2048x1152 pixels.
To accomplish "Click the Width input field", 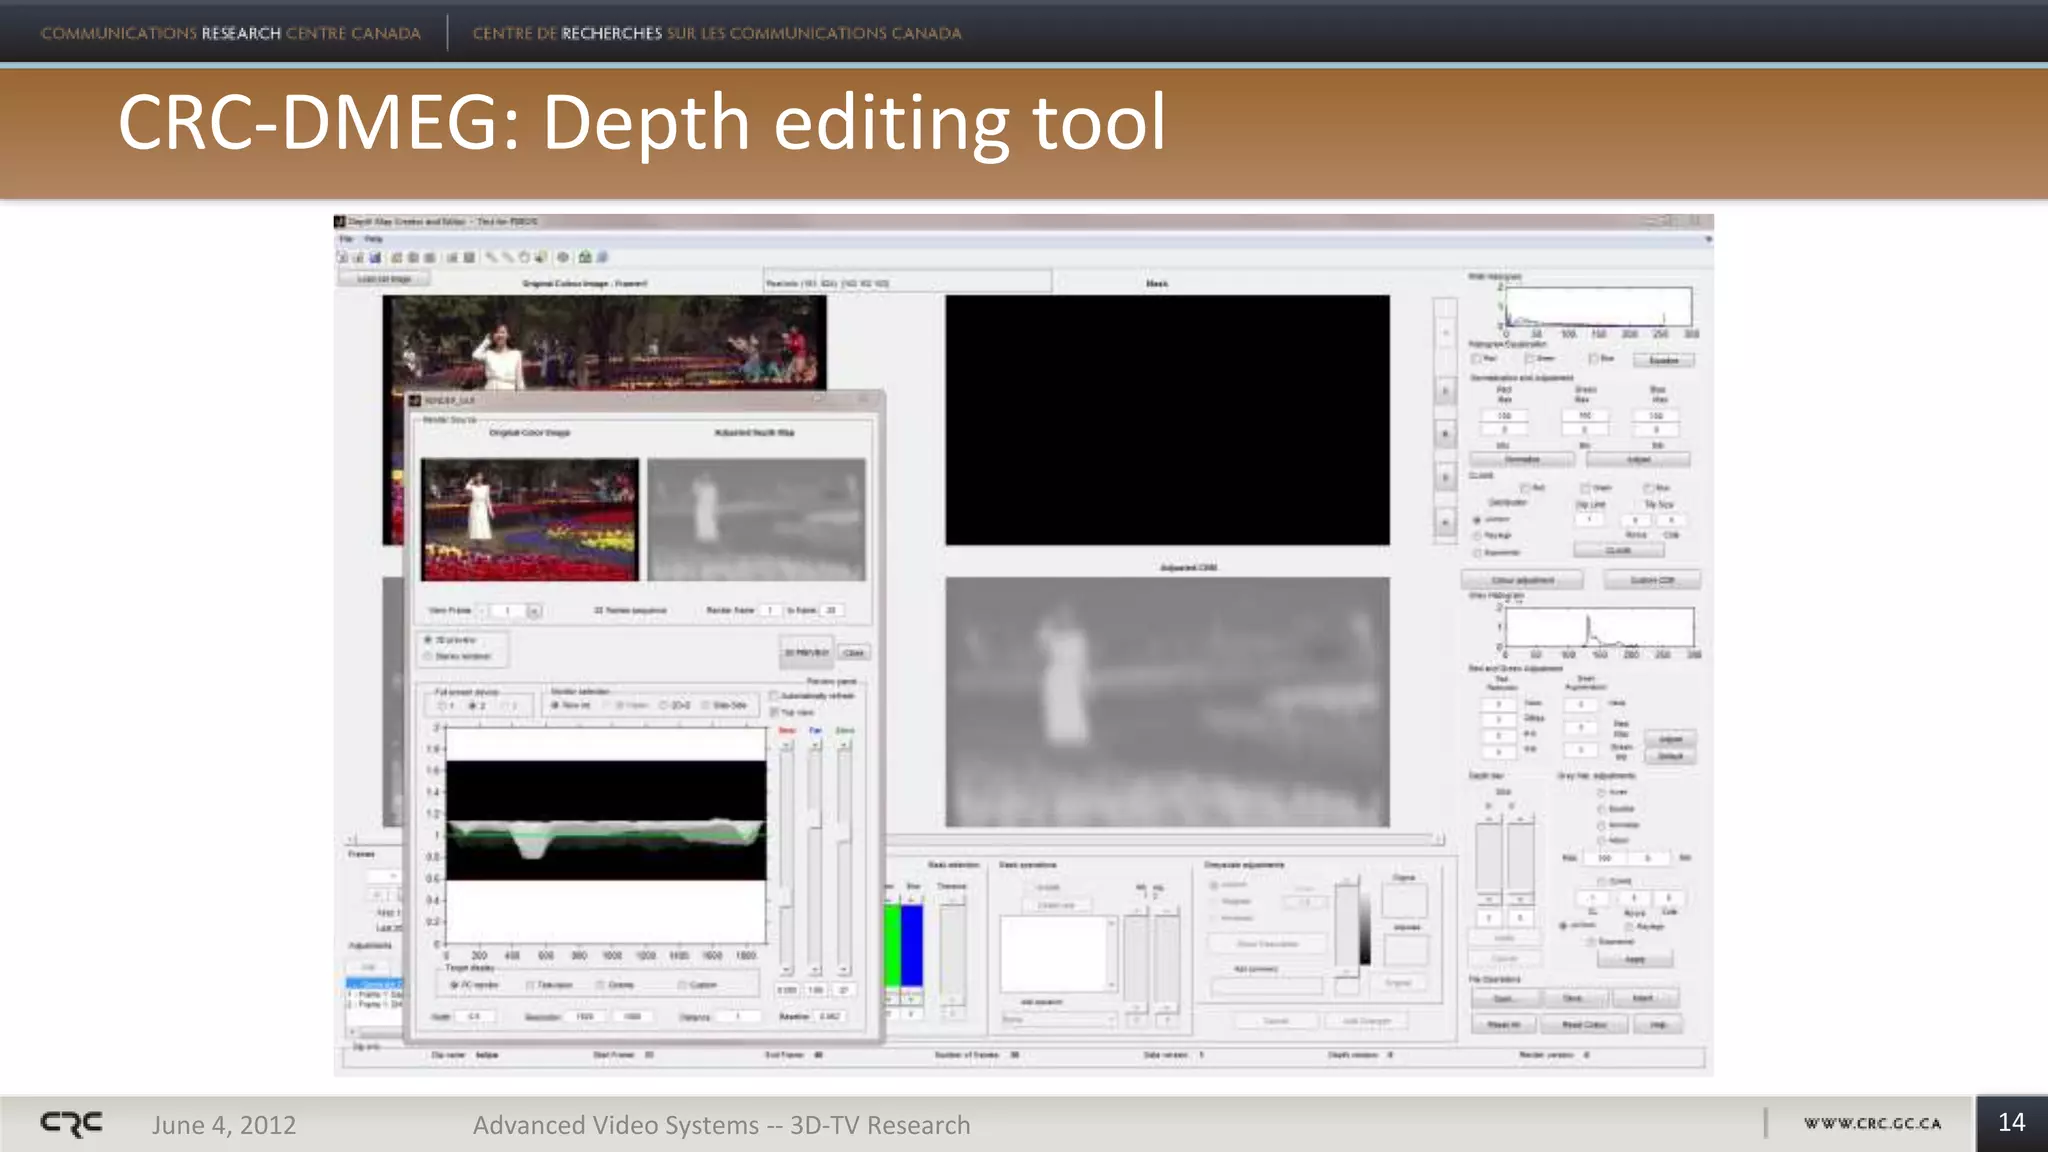I will 475,1016.
